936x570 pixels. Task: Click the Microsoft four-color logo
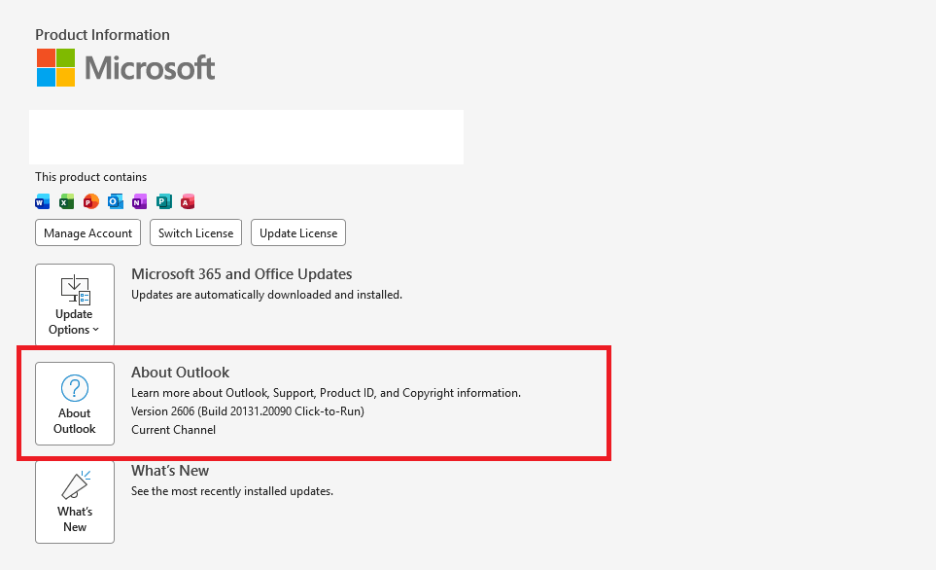[x=56, y=67]
